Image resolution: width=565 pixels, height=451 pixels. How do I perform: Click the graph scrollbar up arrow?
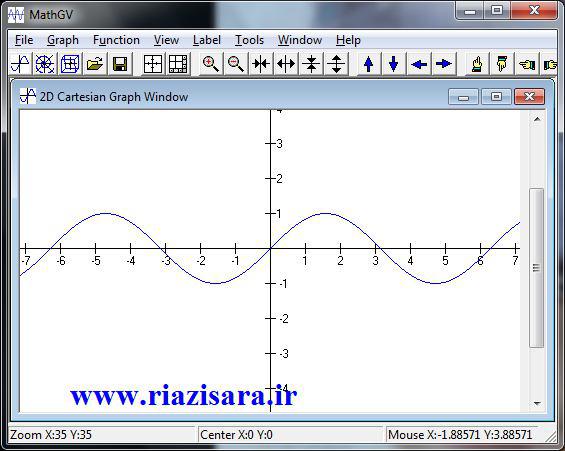tap(537, 119)
